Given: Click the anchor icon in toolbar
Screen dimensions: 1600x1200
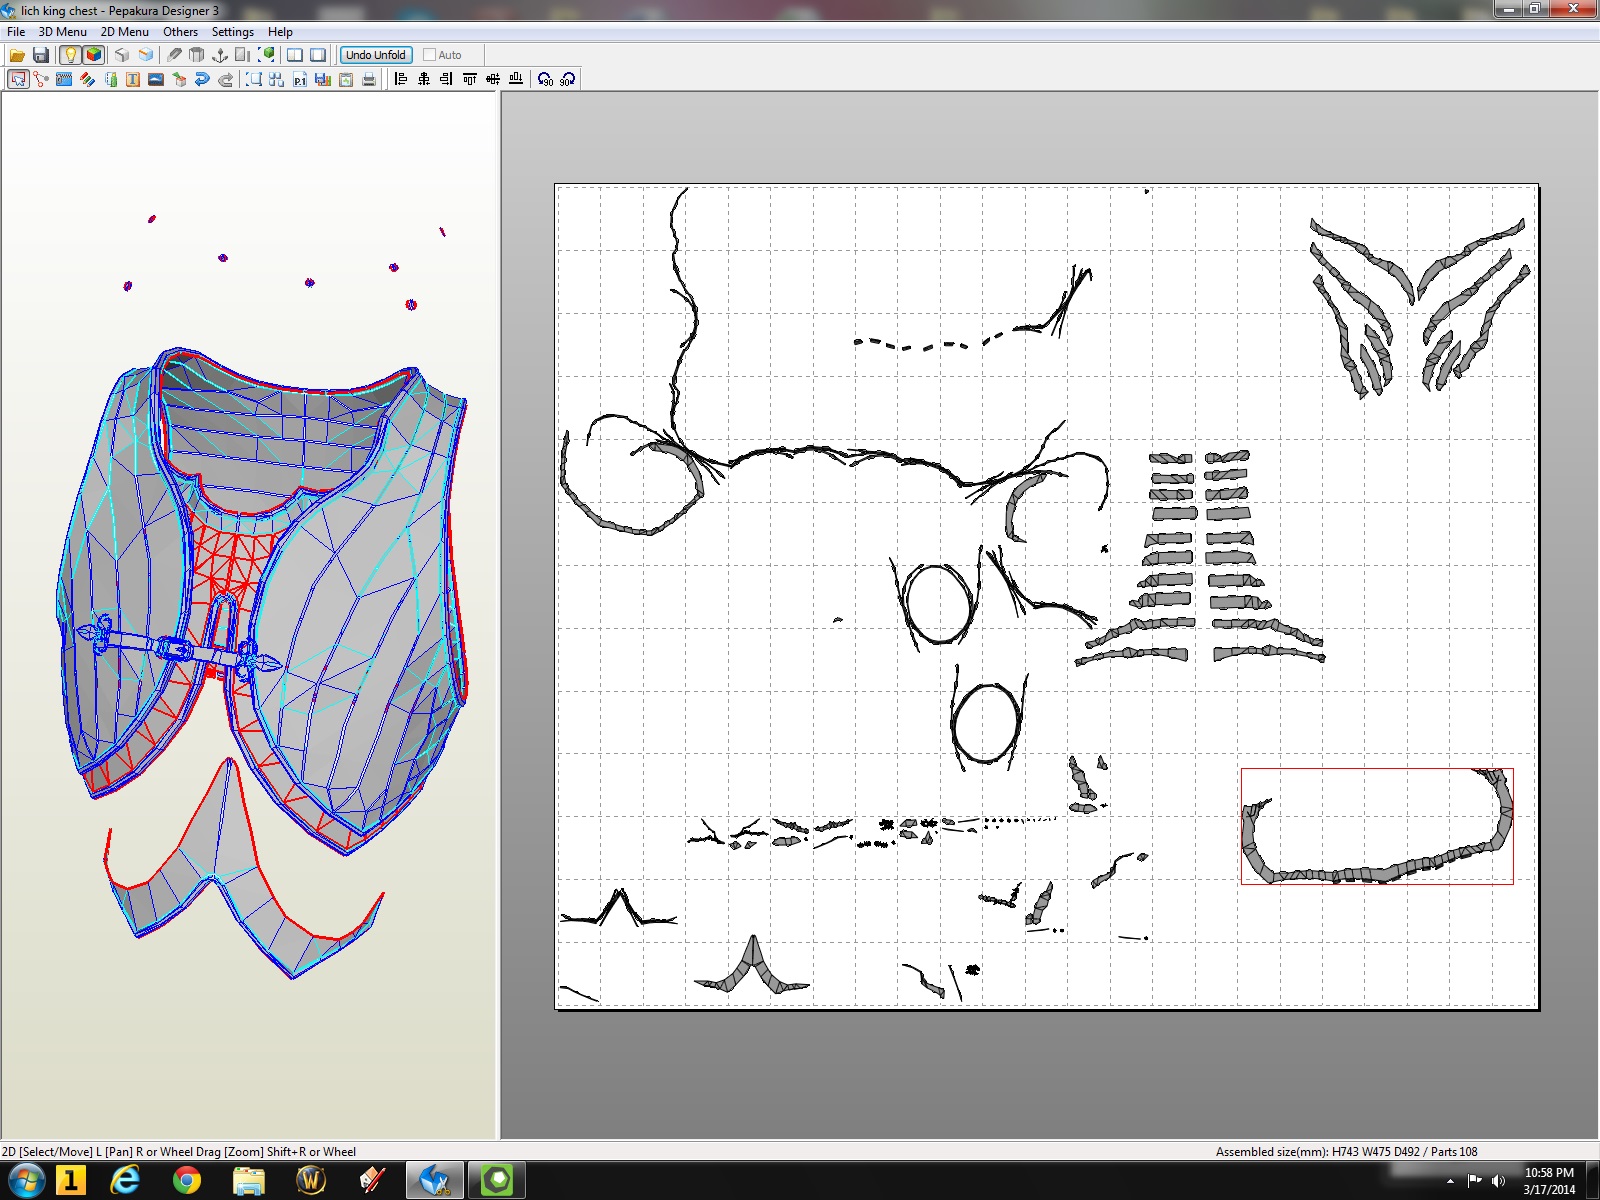Looking at the screenshot, I should click(220, 55).
